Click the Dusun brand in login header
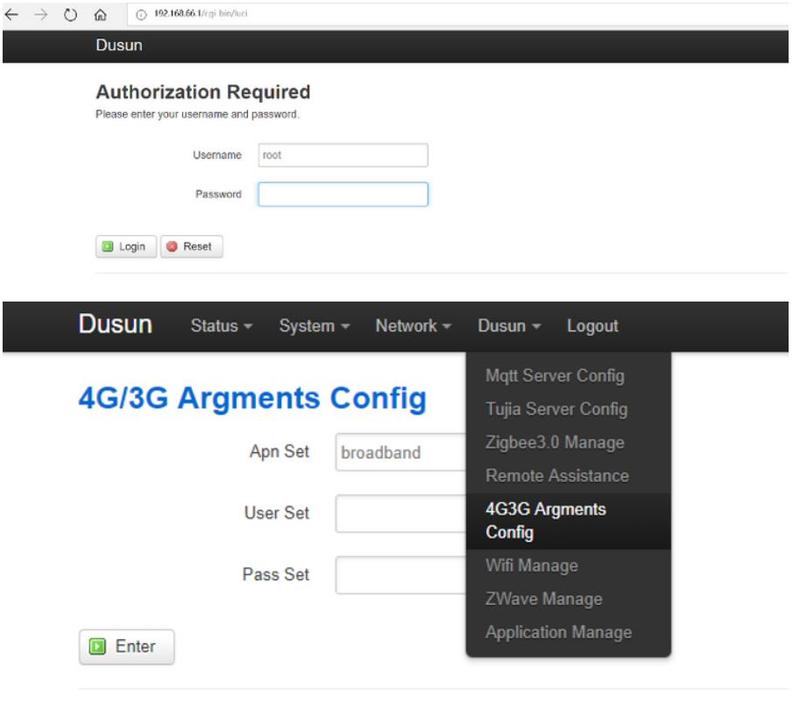 point(119,45)
